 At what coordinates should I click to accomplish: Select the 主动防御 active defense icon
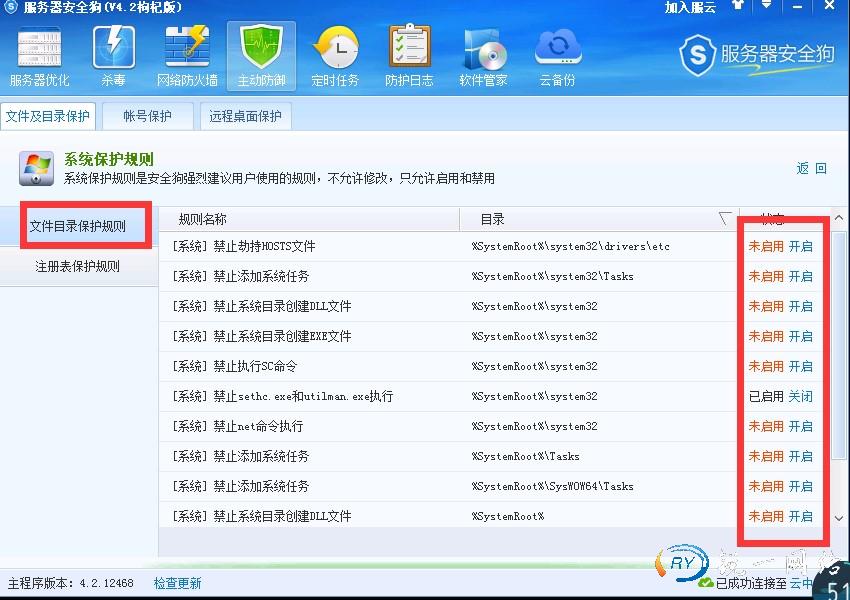click(261, 56)
